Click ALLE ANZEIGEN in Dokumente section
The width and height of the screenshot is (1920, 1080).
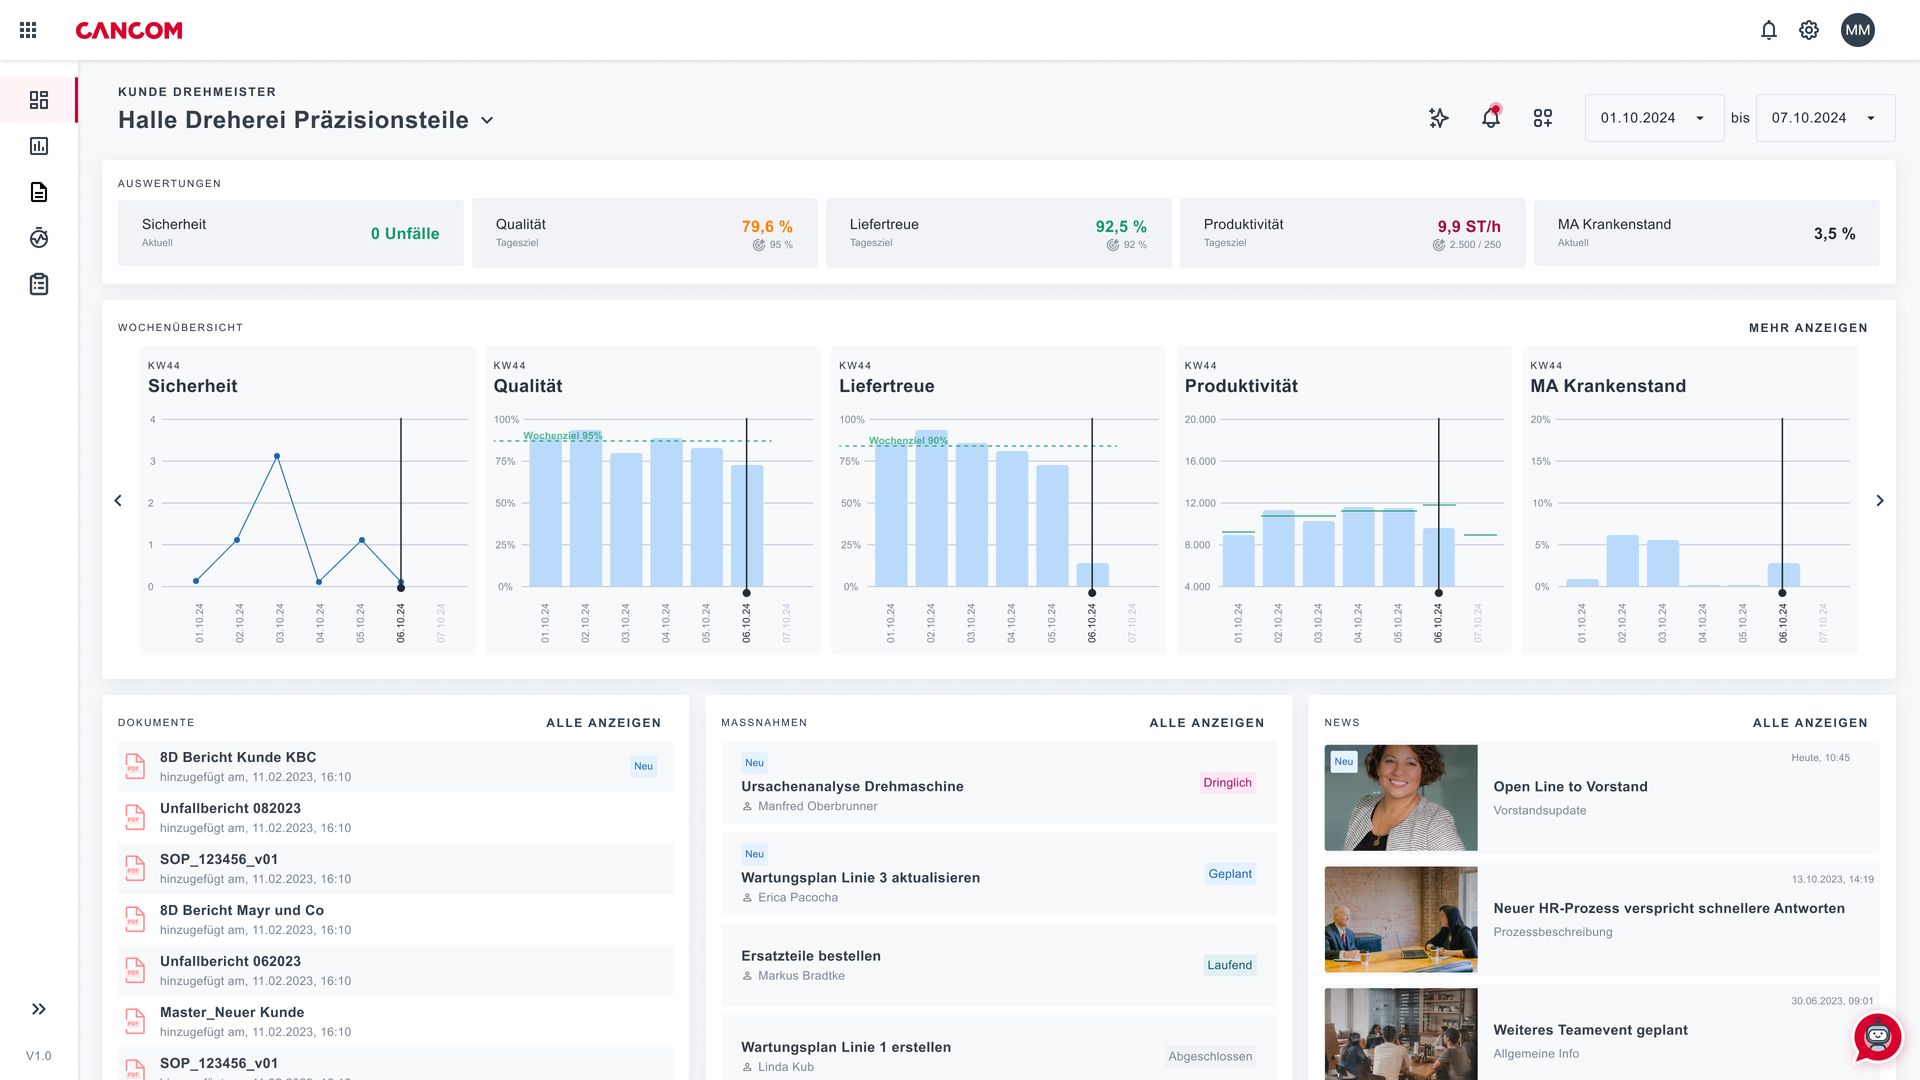click(603, 723)
